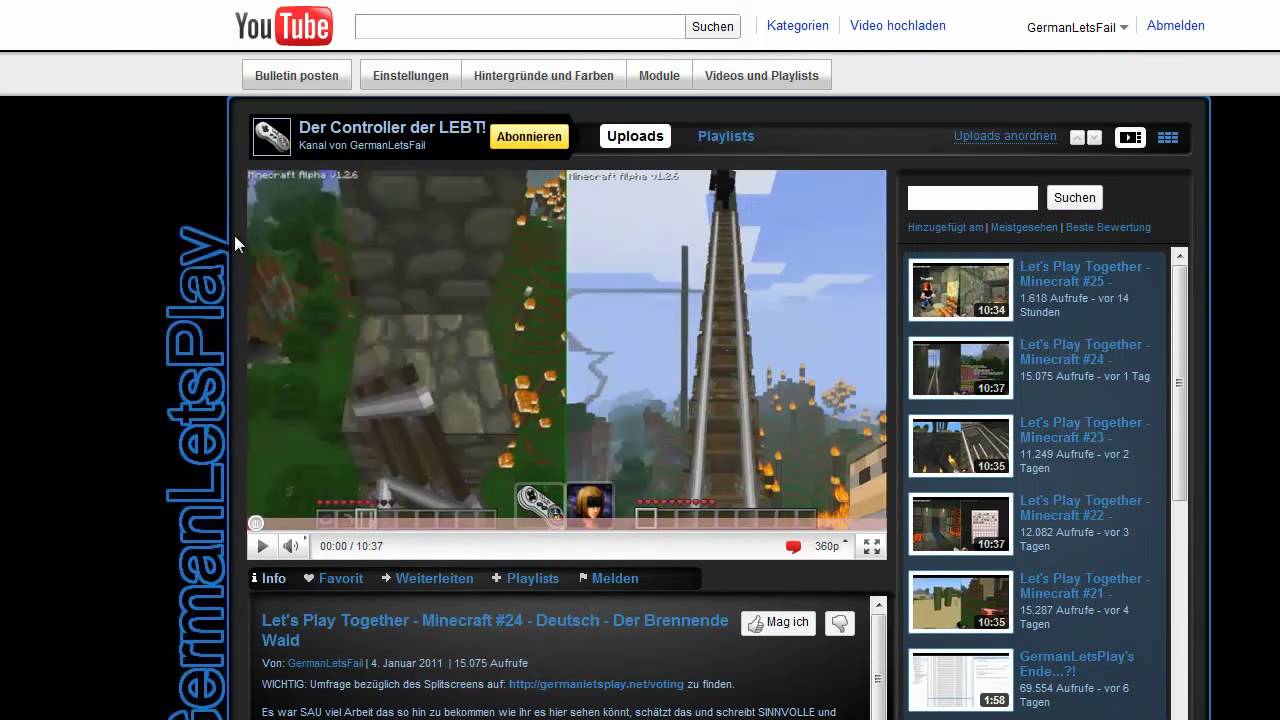Click the sidebar list scroll up arrow
Image resolution: width=1280 pixels, height=720 pixels.
(x=1179, y=256)
